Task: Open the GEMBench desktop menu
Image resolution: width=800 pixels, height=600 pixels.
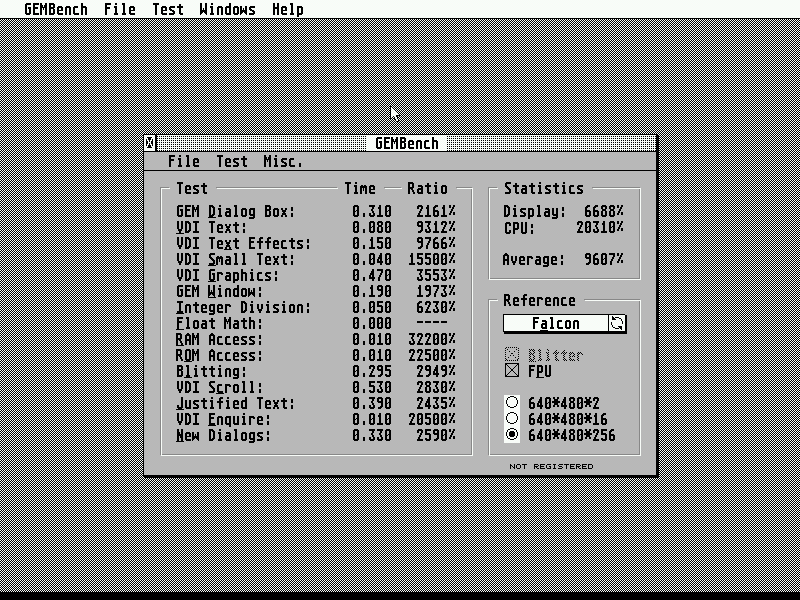Action: tap(56, 10)
